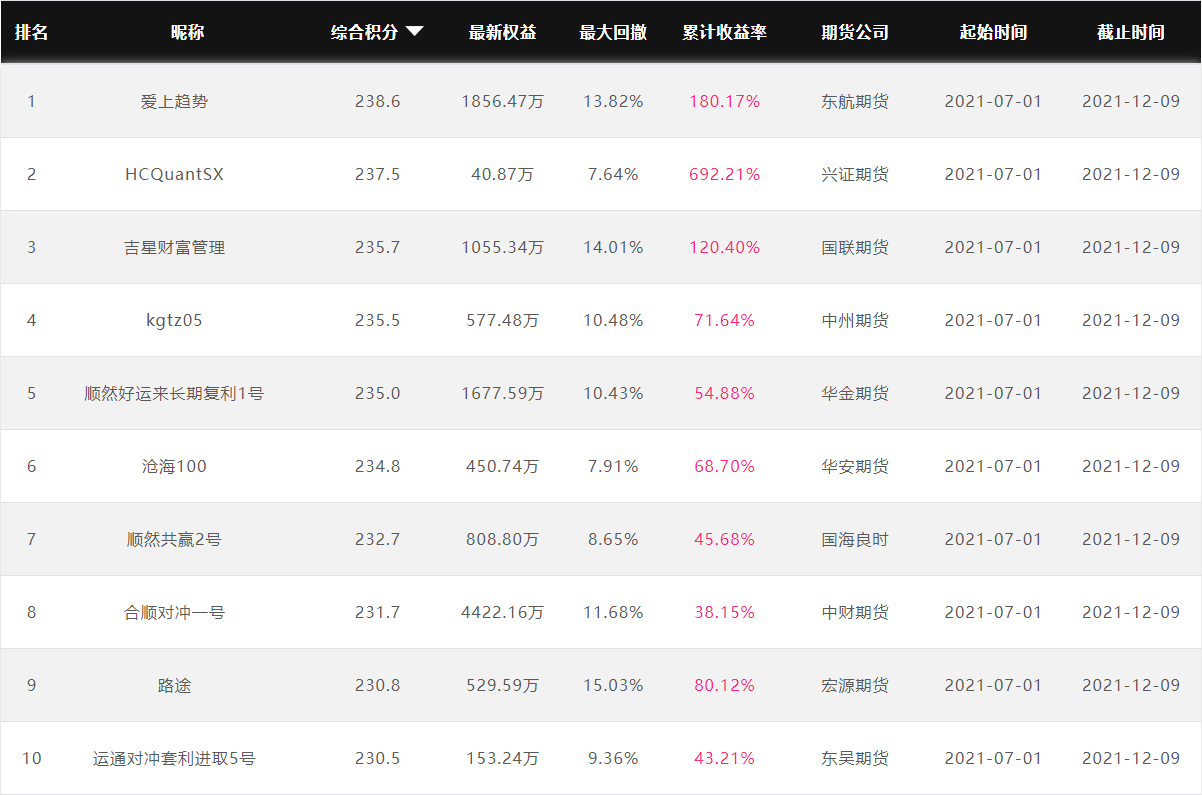The width and height of the screenshot is (1202, 795).
Task: Select the equity value 1055.34万
Action: pyautogui.click(x=503, y=247)
